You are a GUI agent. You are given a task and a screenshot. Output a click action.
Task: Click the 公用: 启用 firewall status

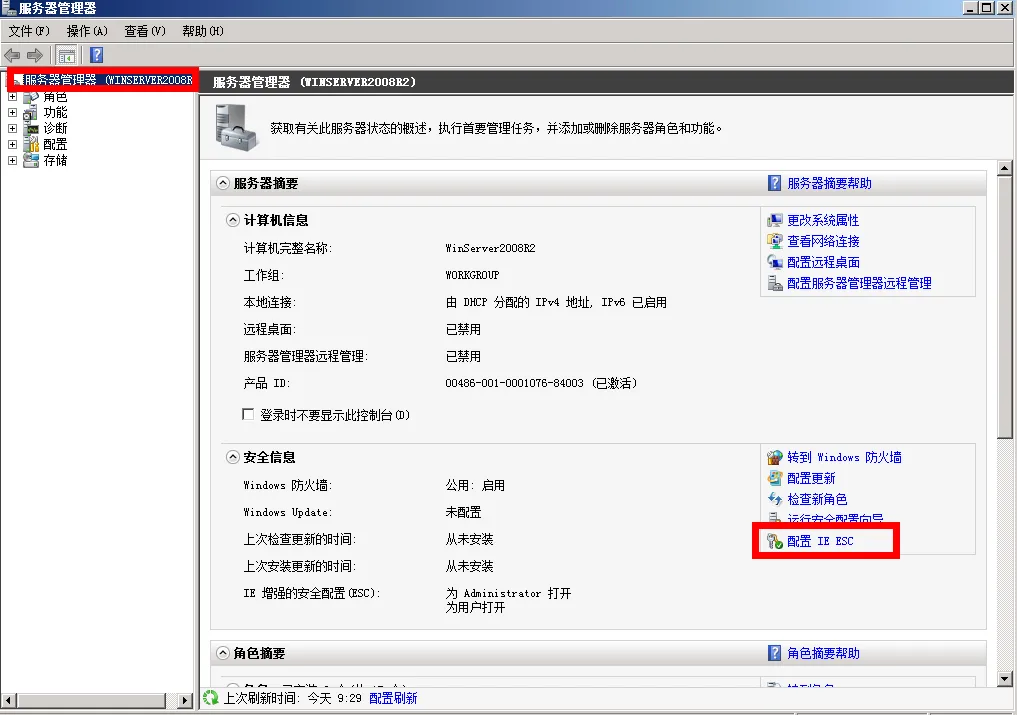point(475,485)
